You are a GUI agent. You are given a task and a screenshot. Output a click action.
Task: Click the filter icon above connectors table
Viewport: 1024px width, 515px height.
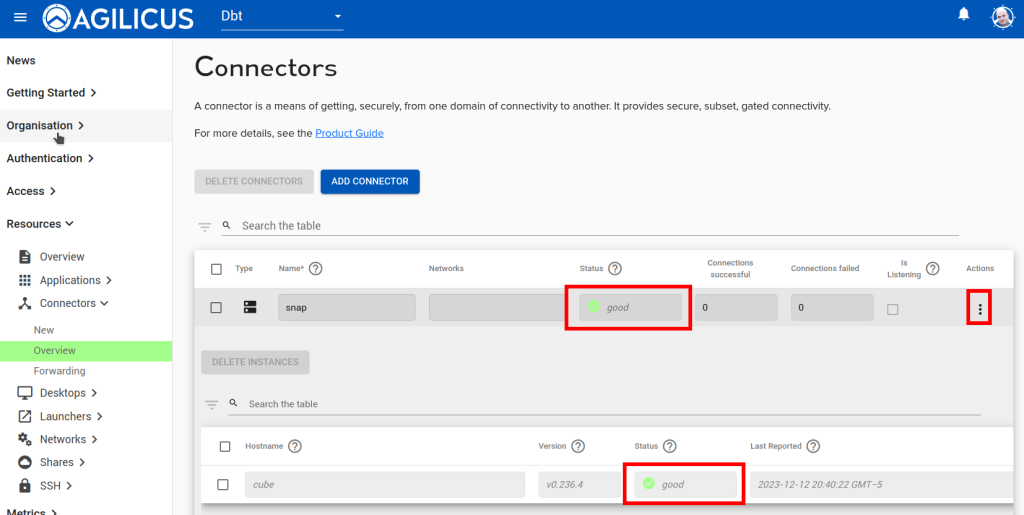[205, 227]
